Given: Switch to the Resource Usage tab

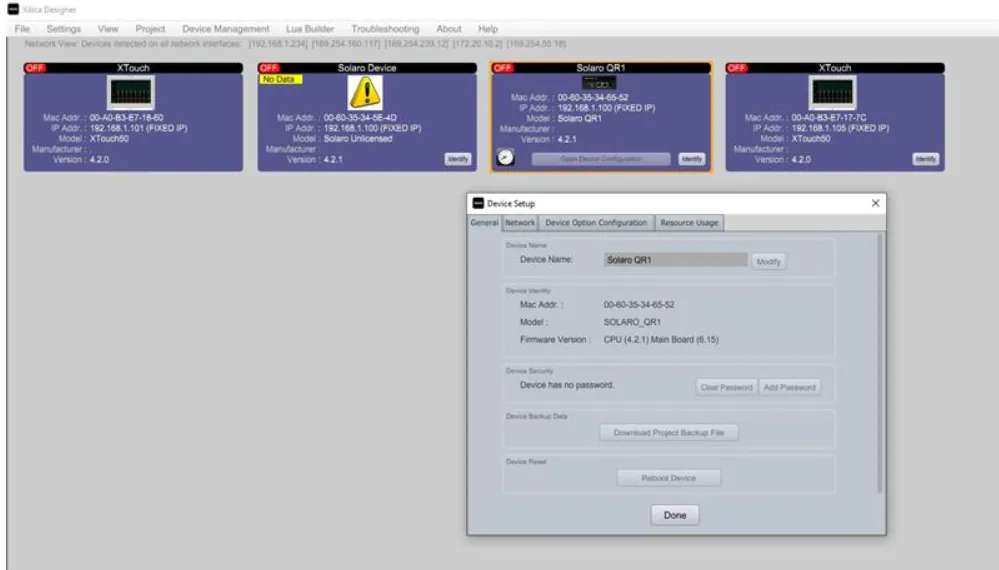Looking at the screenshot, I should tap(689, 222).
